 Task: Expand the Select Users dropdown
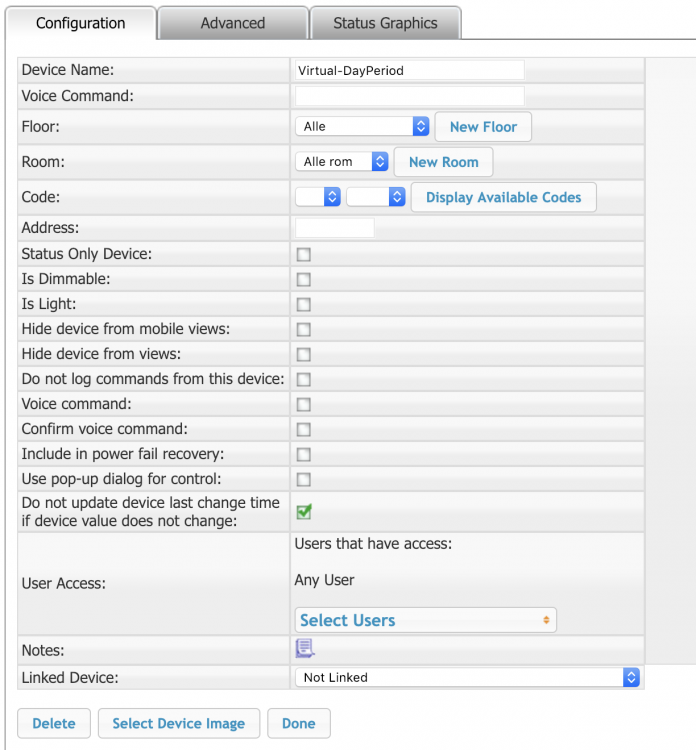point(425,620)
